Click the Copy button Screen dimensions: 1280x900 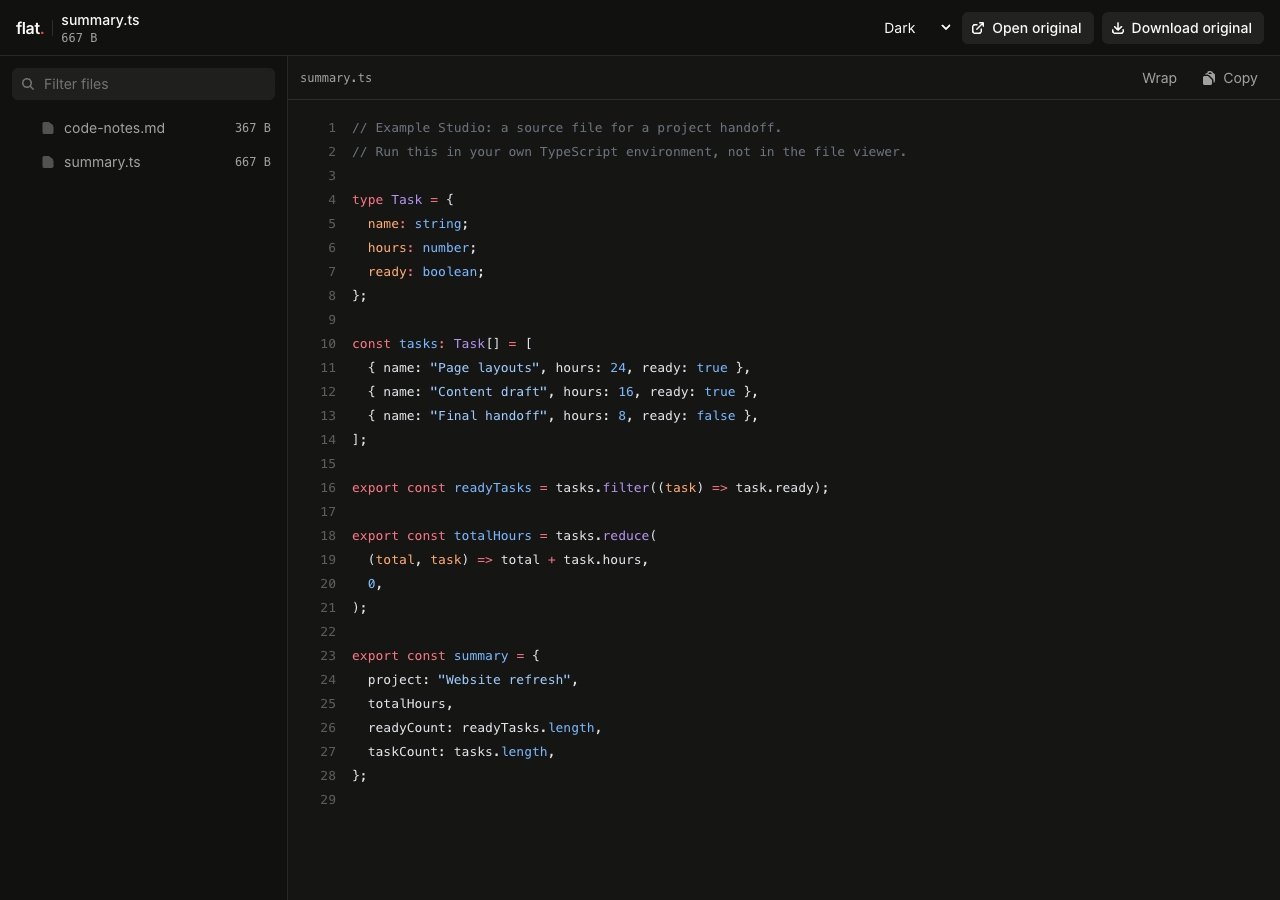pos(1230,78)
